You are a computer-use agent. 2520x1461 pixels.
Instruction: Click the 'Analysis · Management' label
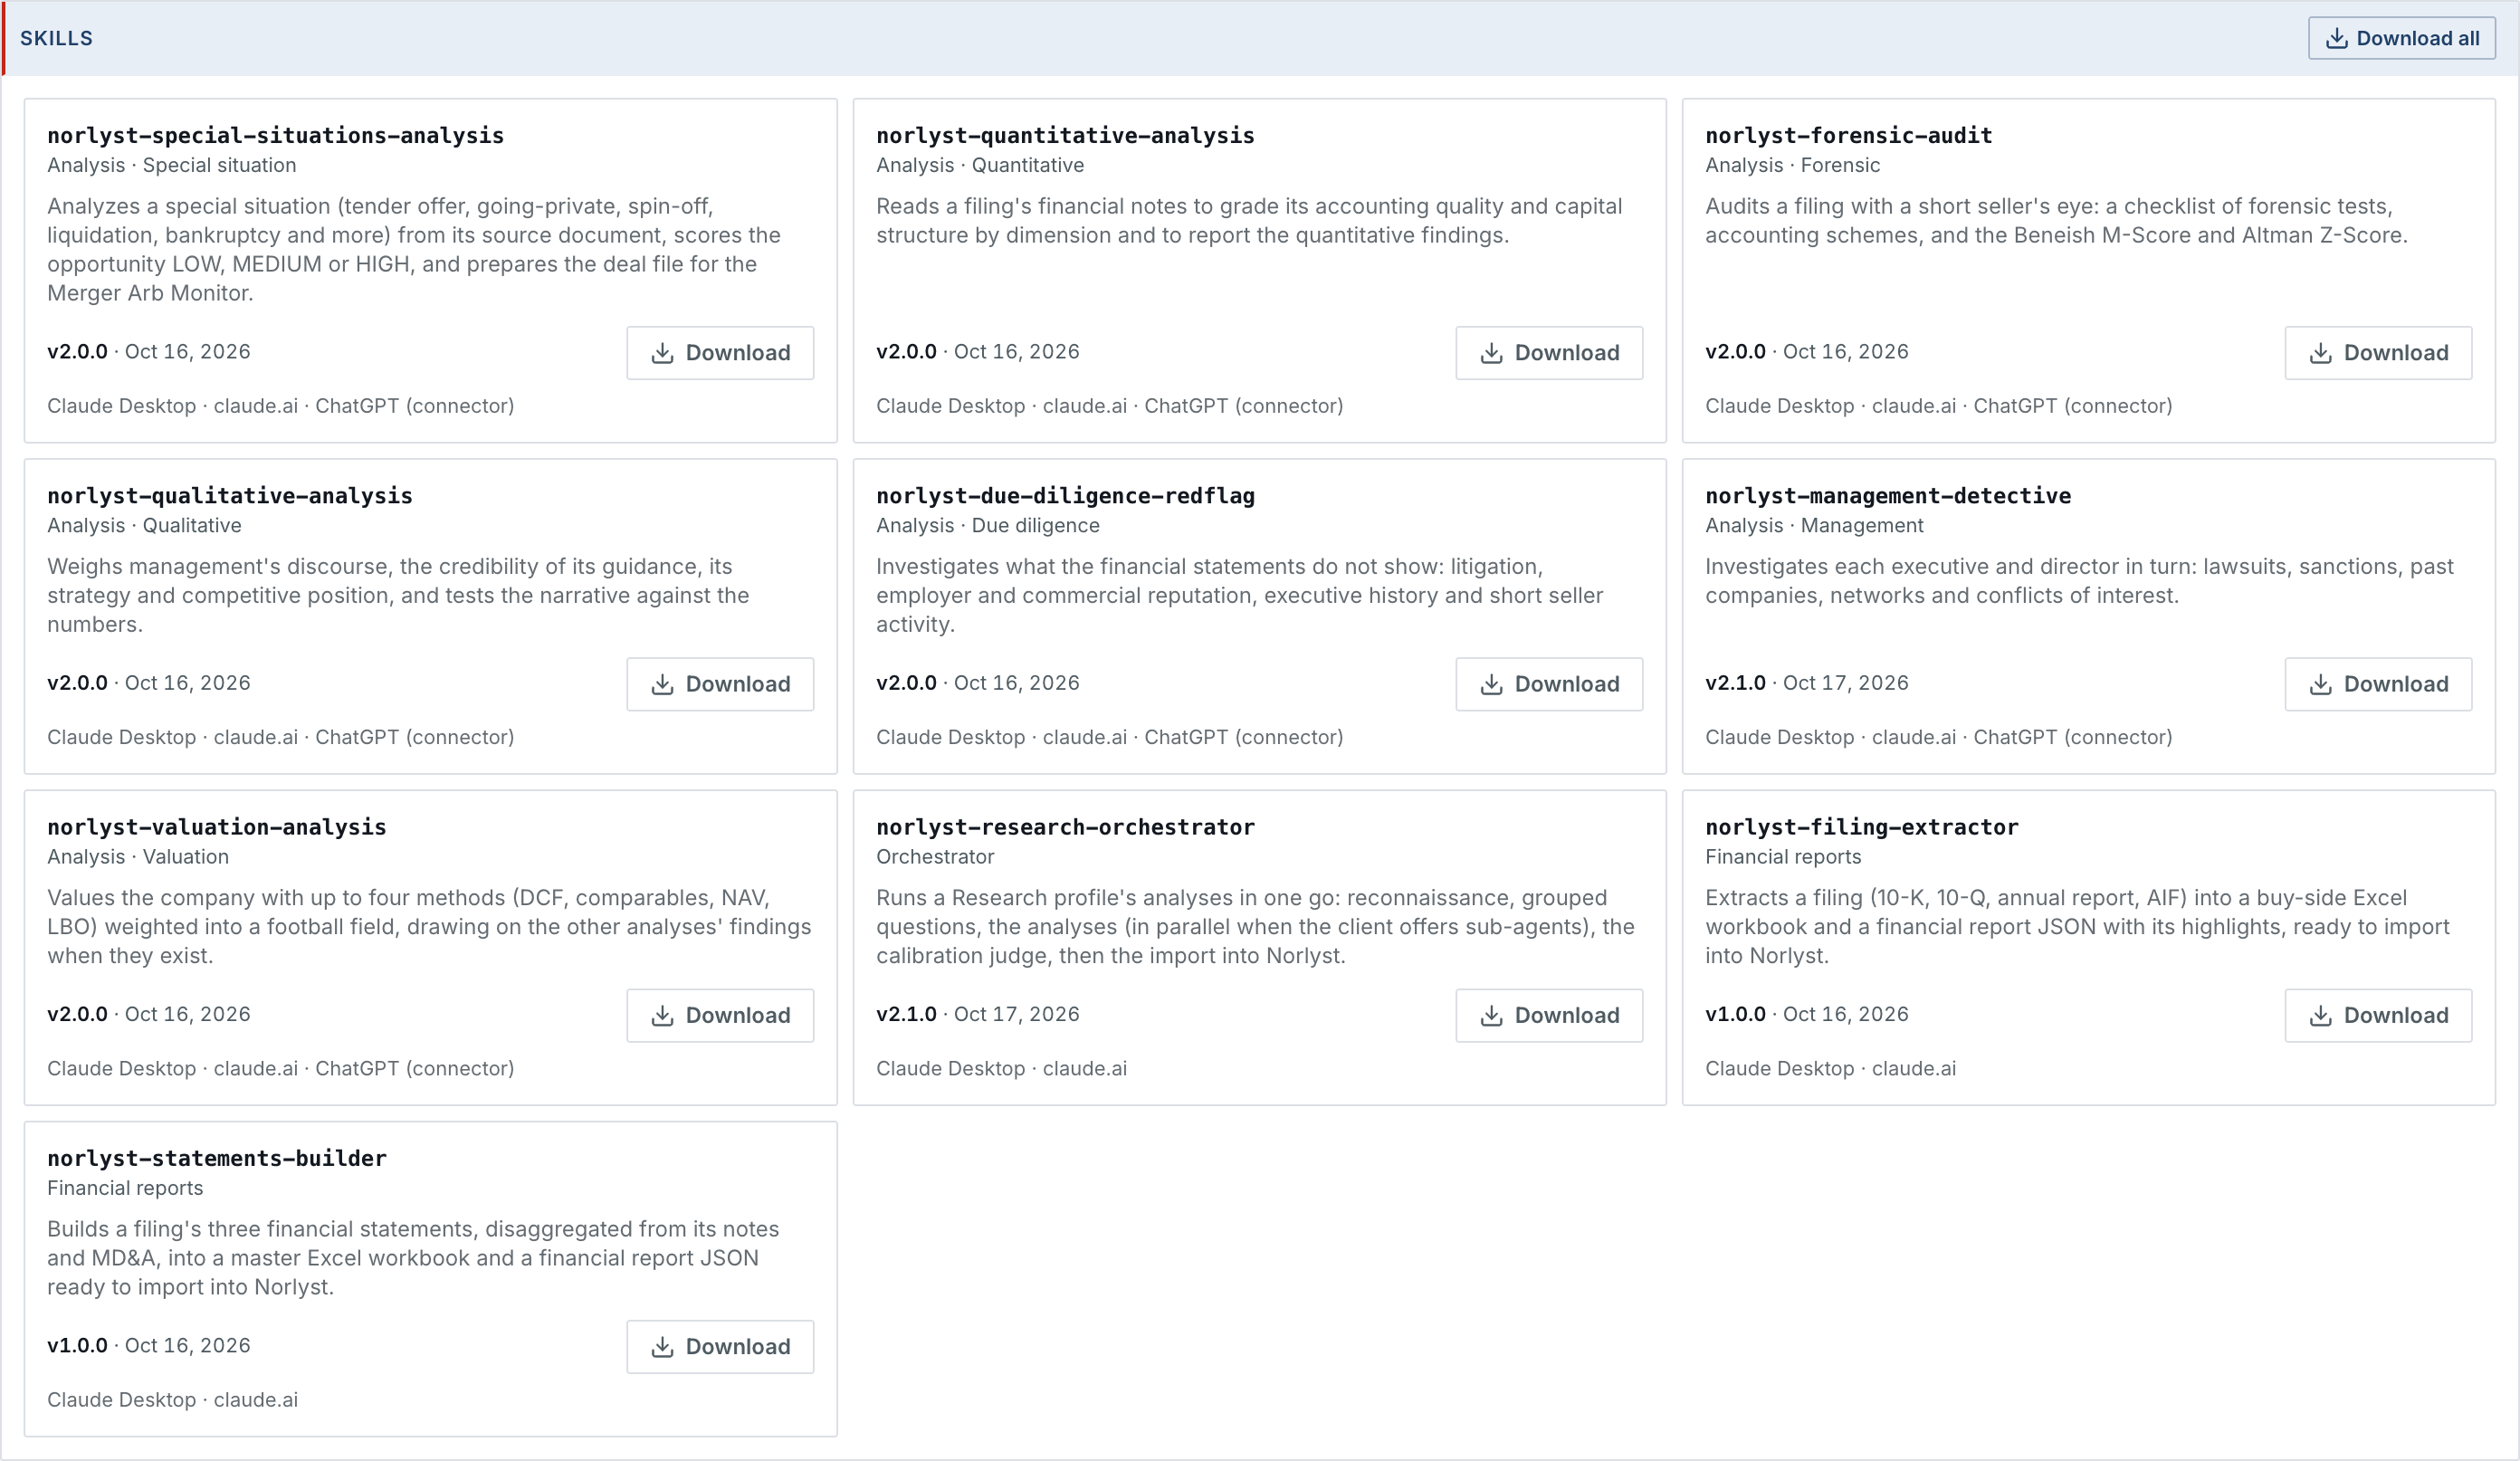(x=1814, y=525)
